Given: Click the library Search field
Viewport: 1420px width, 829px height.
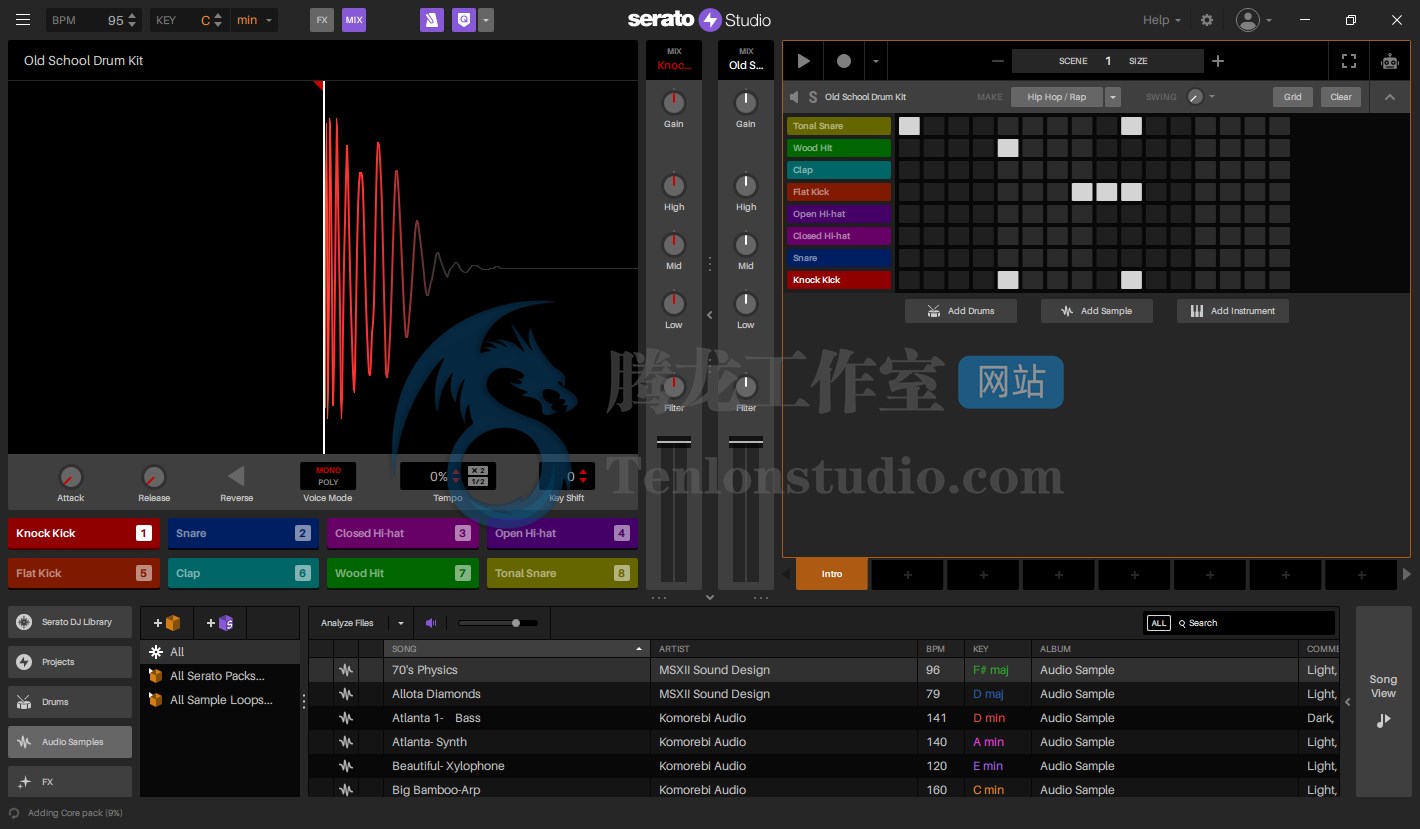Looking at the screenshot, I should coord(1254,623).
